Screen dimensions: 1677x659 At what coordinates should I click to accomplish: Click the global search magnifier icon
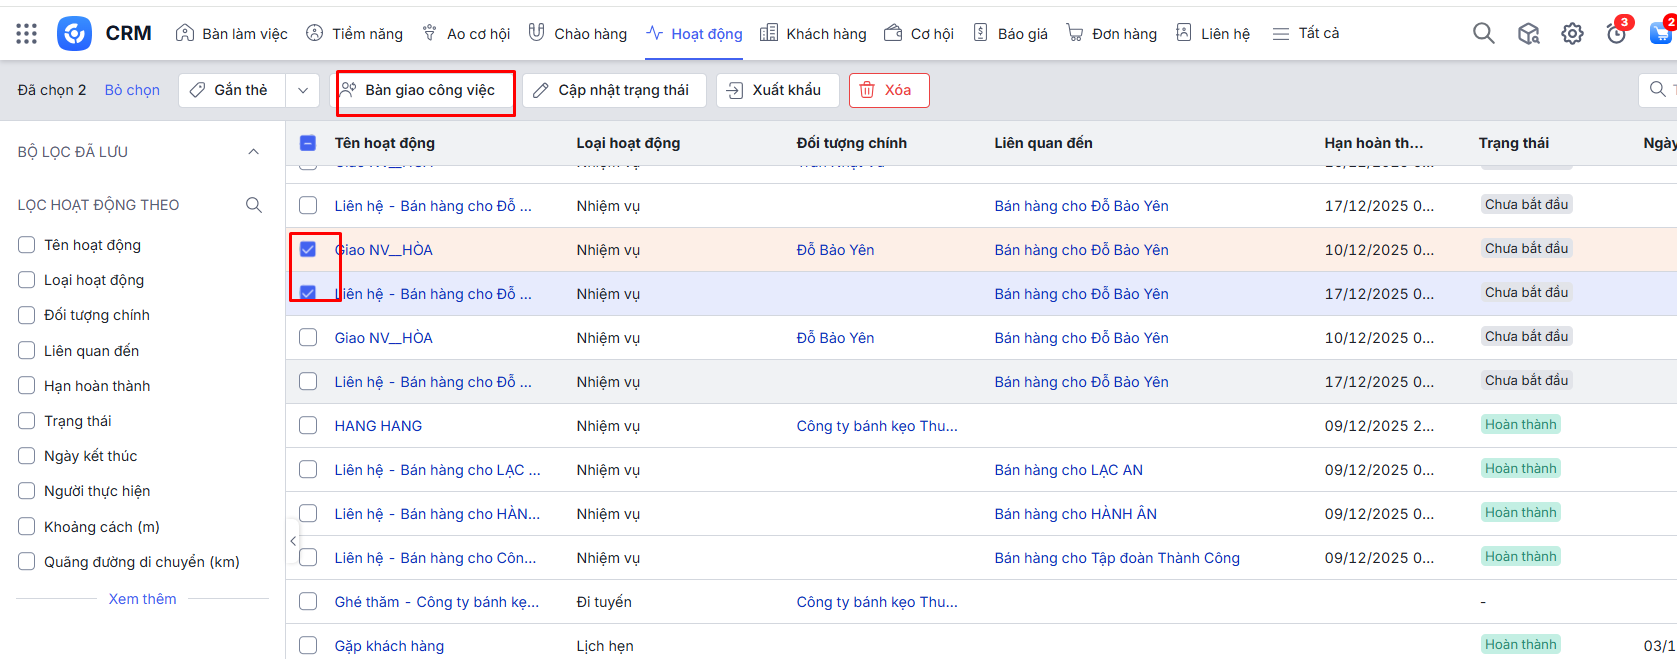pyautogui.click(x=1483, y=34)
